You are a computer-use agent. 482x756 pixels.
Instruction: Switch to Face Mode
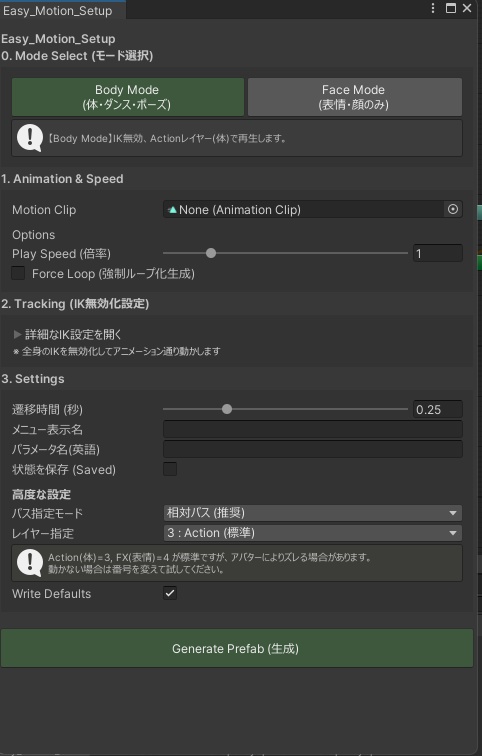pyautogui.click(x=355, y=97)
